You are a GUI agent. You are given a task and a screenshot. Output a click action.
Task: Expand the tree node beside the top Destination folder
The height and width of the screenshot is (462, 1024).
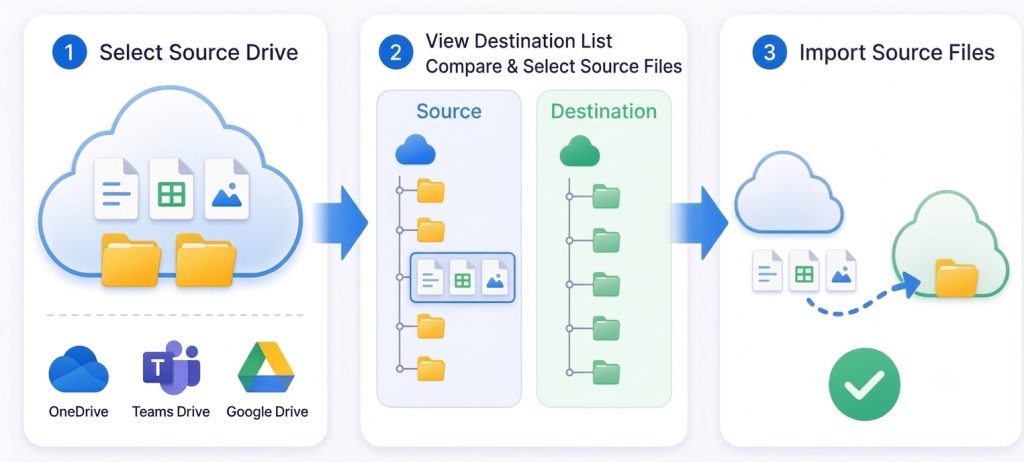(x=569, y=197)
